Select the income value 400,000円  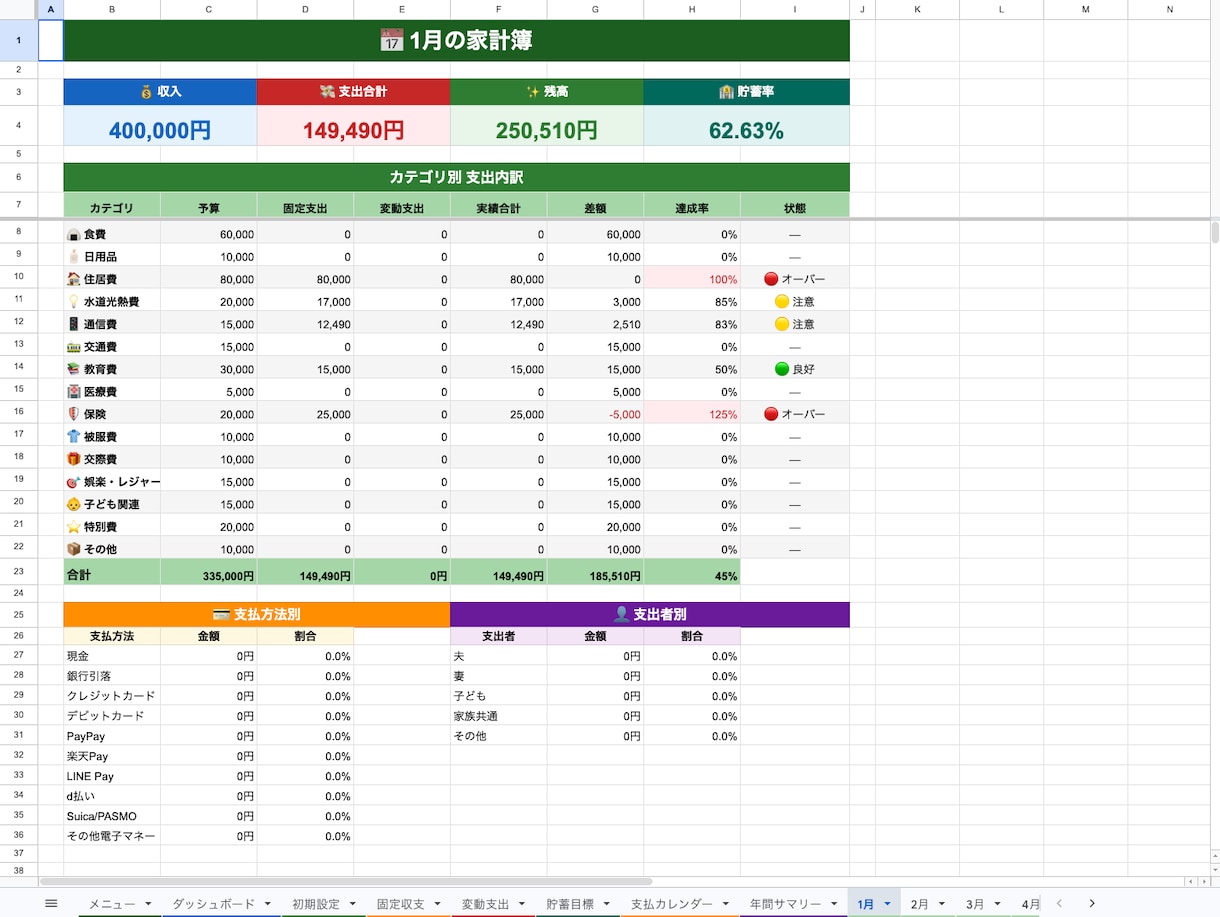pos(160,130)
